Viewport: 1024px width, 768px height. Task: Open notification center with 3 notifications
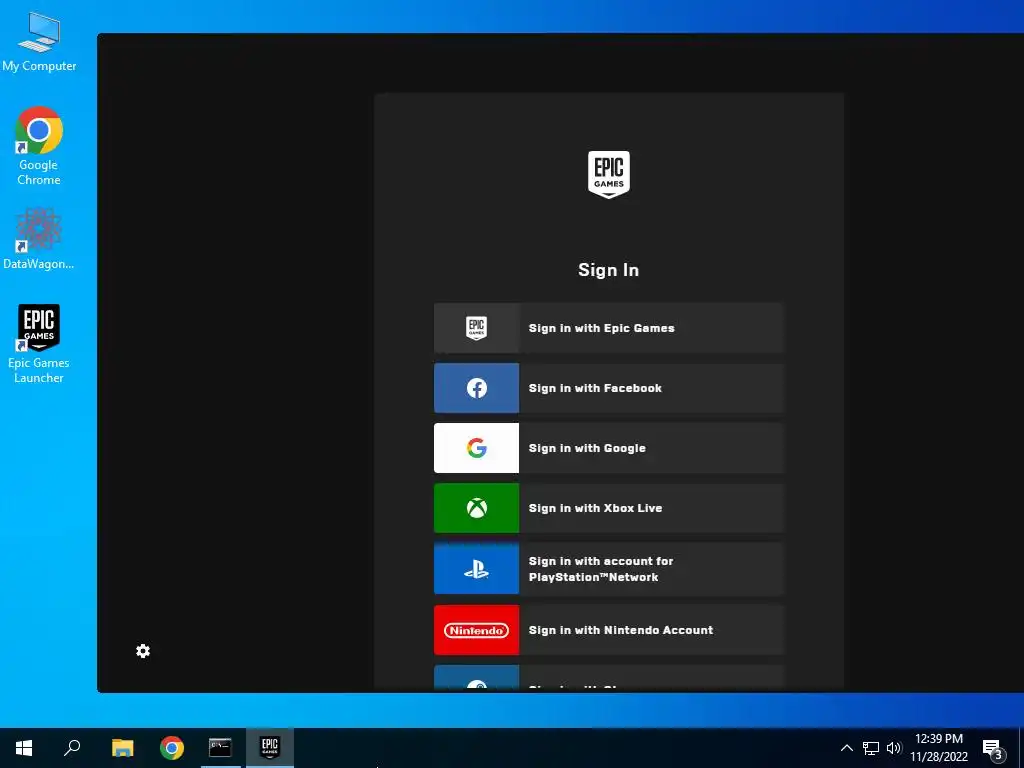pos(993,748)
